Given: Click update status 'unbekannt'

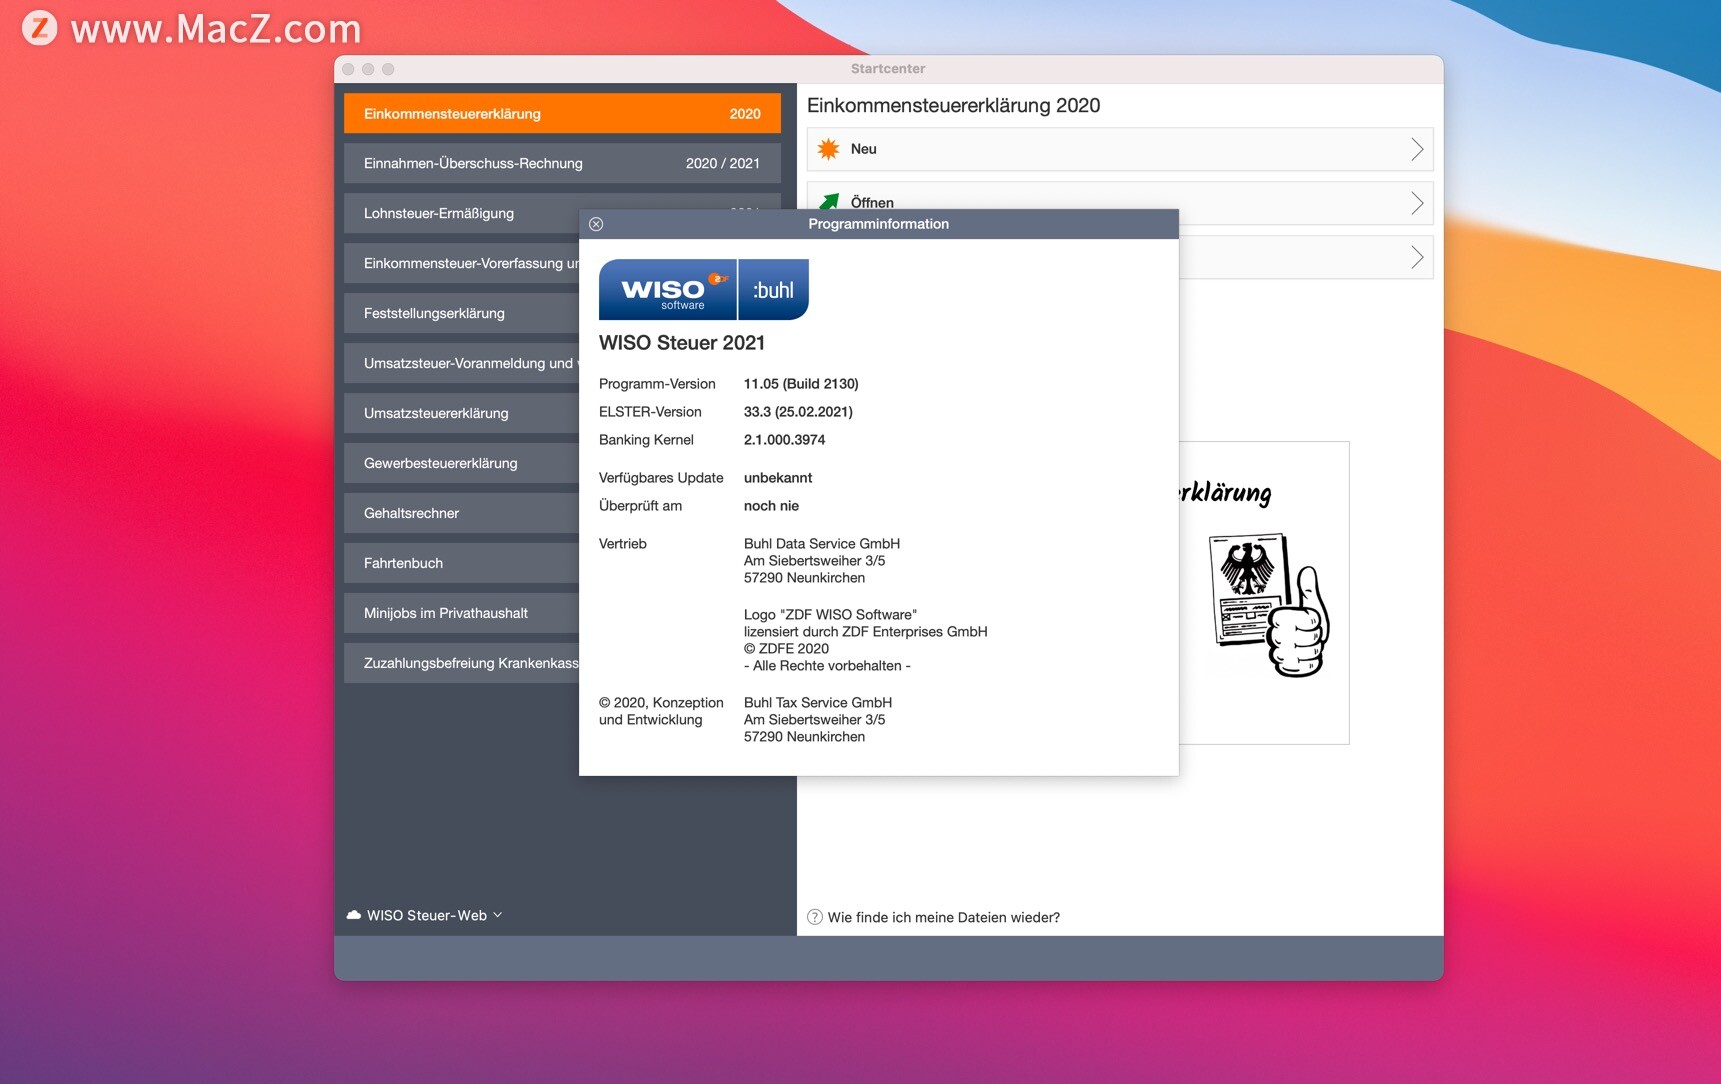Looking at the screenshot, I should click(778, 478).
